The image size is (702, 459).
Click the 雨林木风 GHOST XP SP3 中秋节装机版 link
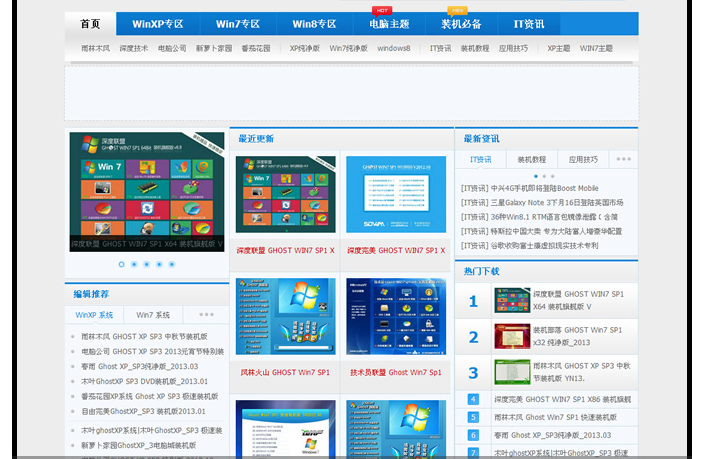(144, 337)
